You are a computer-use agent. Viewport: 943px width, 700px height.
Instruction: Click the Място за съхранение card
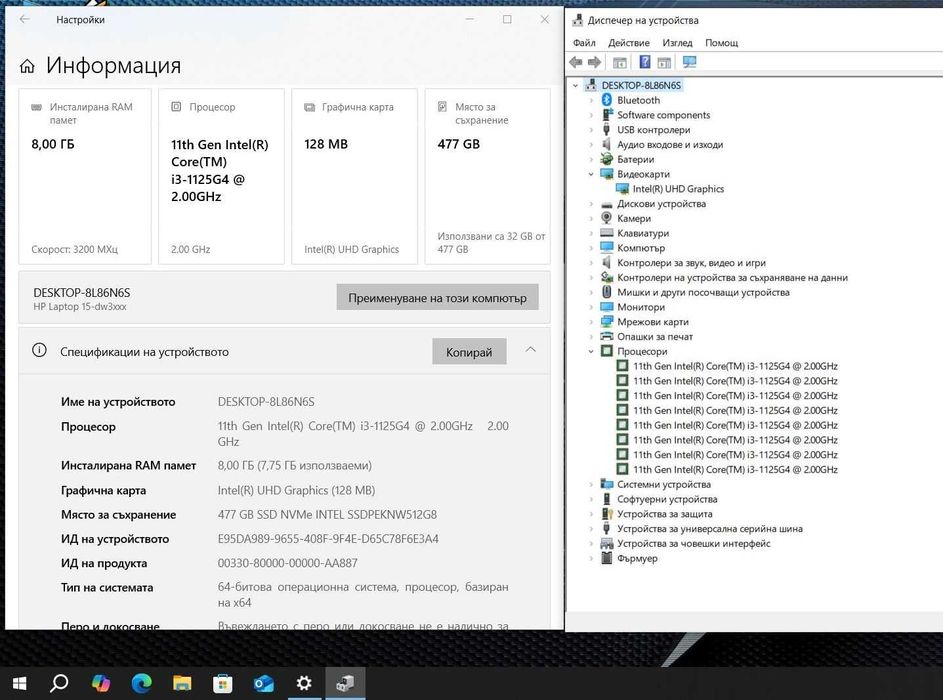487,176
